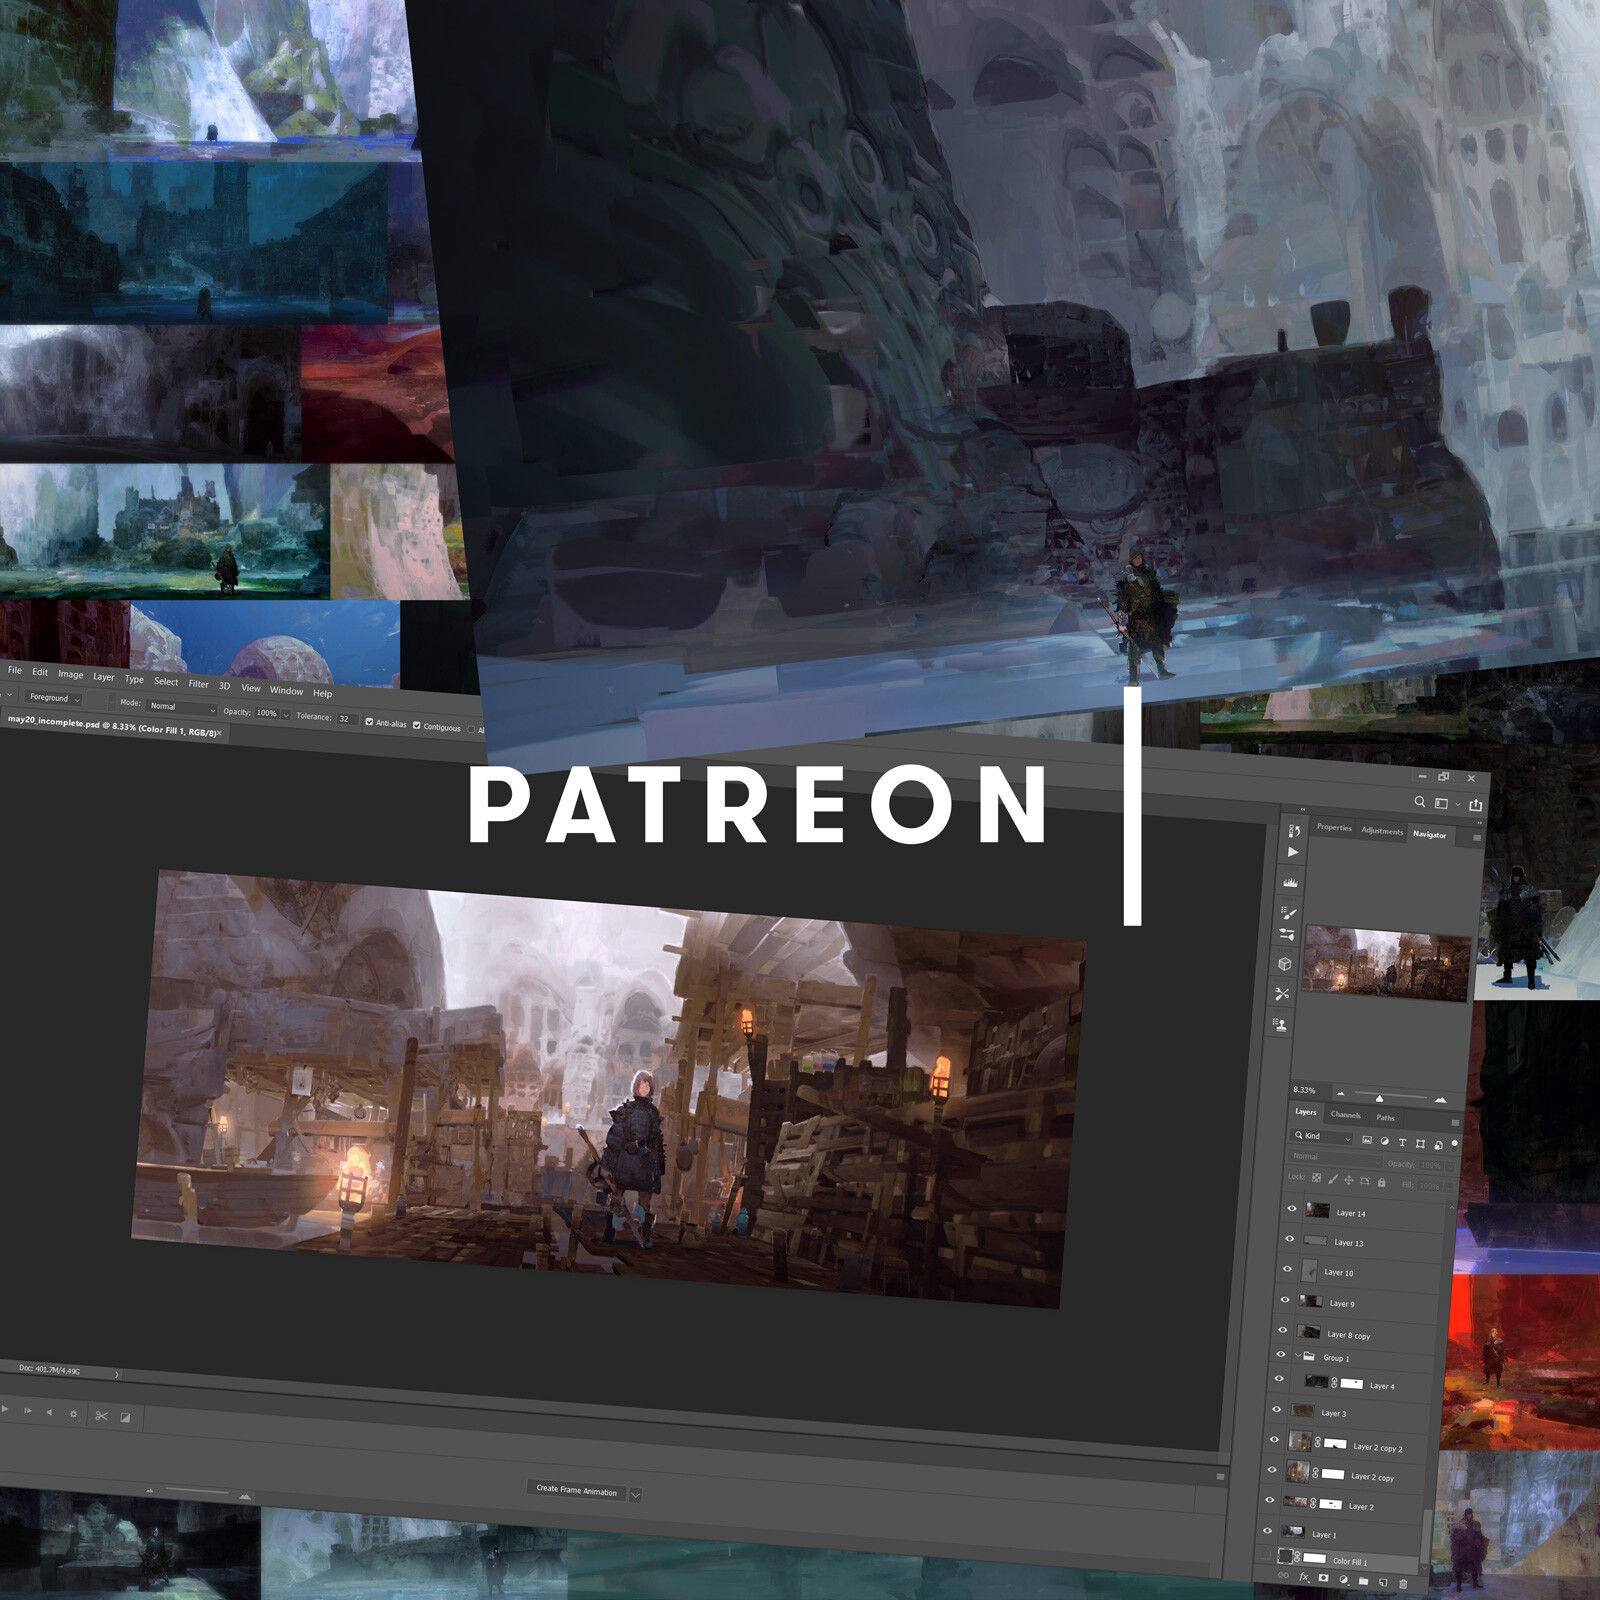Switch to the Channels tab
This screenshot has width=1600, height=1600.
1346,1116
